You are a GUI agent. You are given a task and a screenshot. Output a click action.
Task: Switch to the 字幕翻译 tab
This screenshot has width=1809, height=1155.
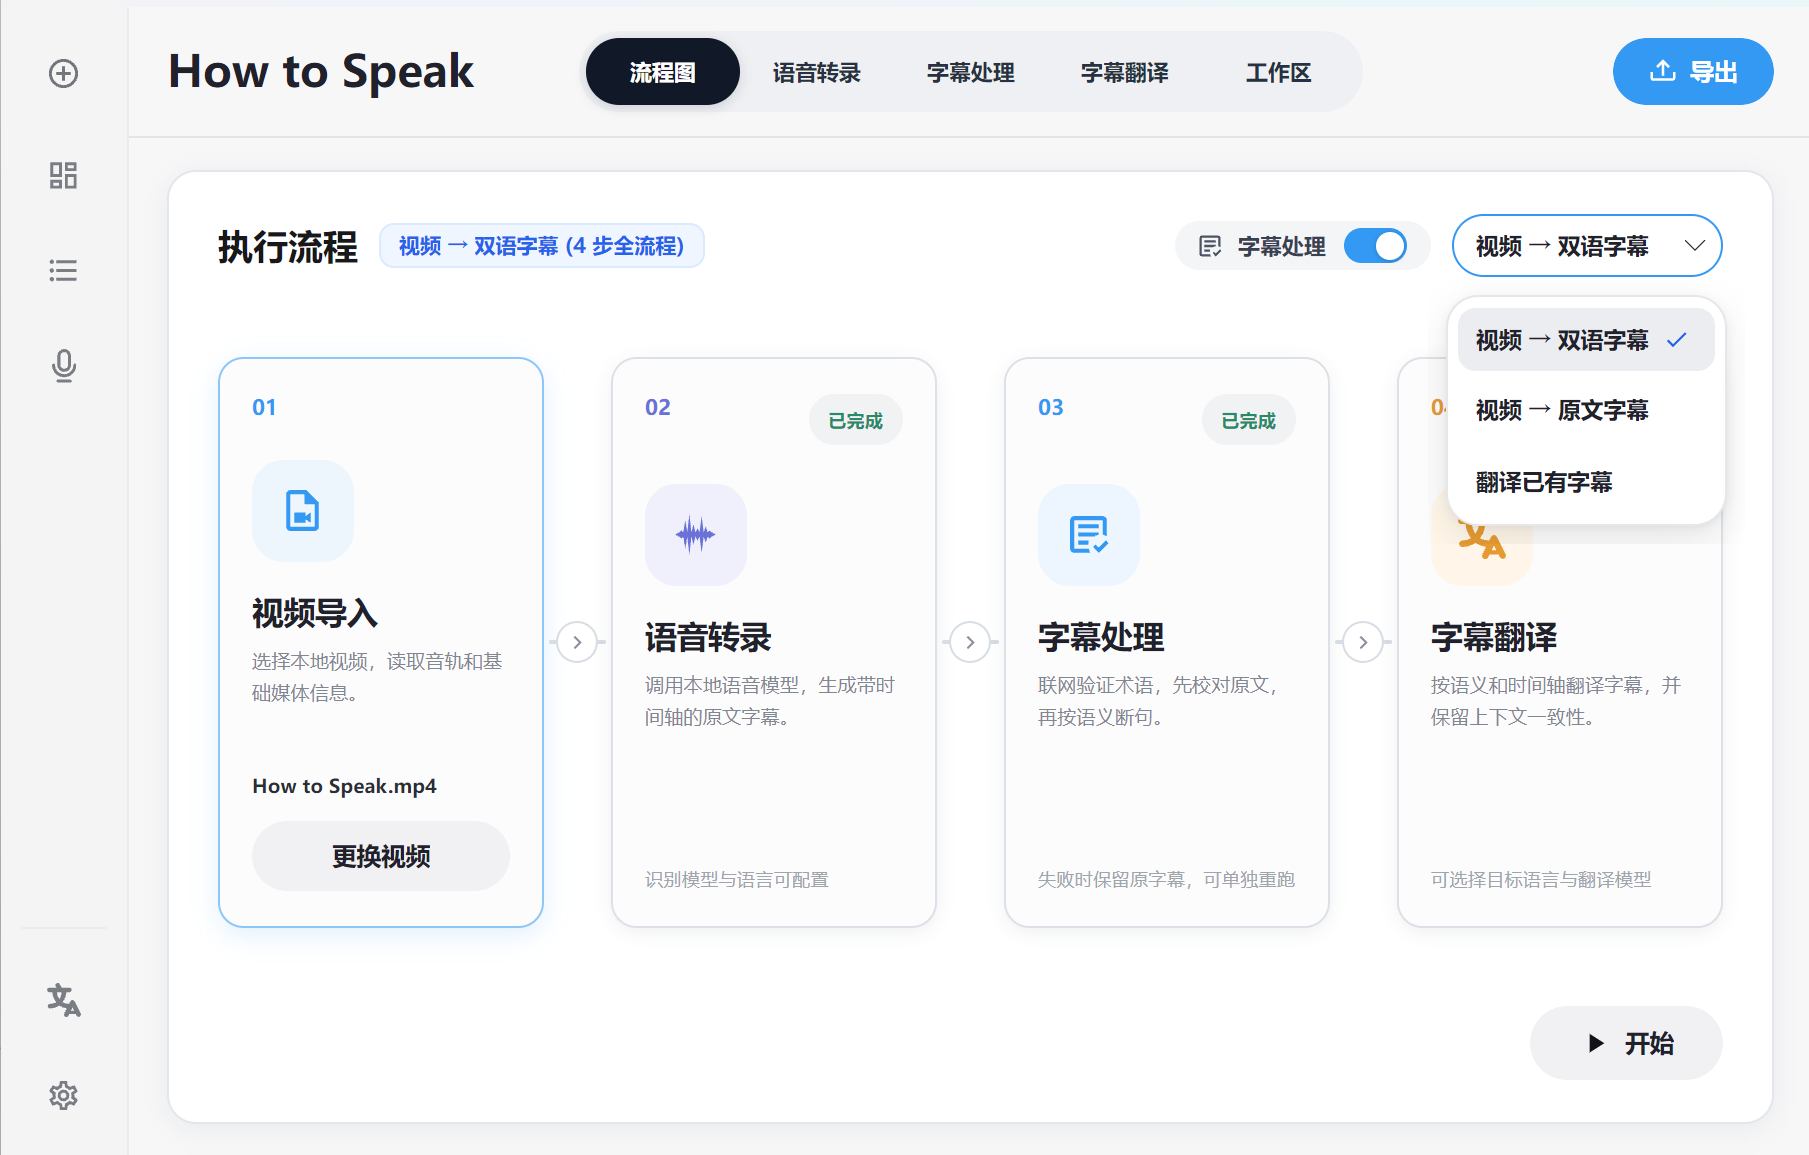coord(1124,72)
